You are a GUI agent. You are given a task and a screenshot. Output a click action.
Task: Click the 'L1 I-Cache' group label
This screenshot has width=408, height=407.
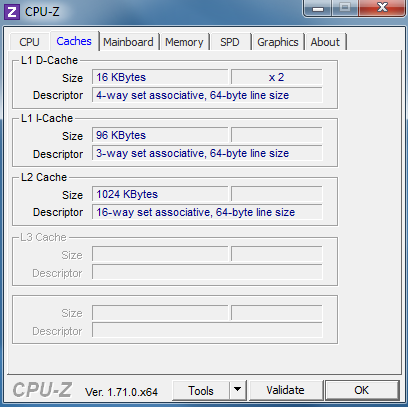(x=47, y=118)
